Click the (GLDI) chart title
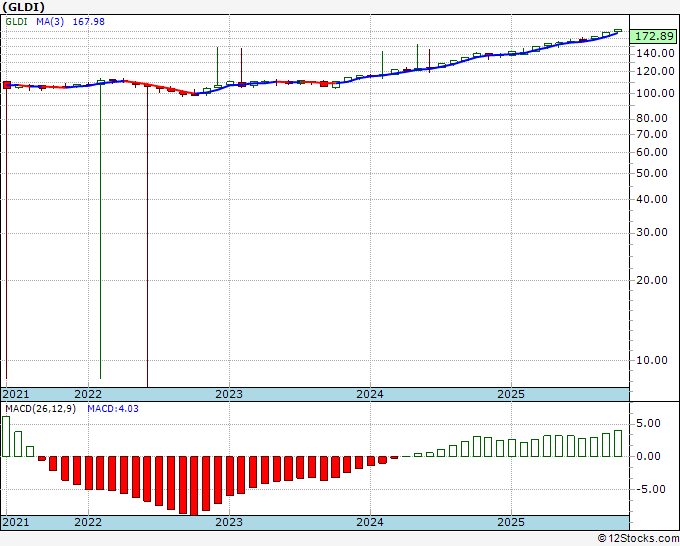The height and width of the screenshot is (546, 680). coord(23,7)
